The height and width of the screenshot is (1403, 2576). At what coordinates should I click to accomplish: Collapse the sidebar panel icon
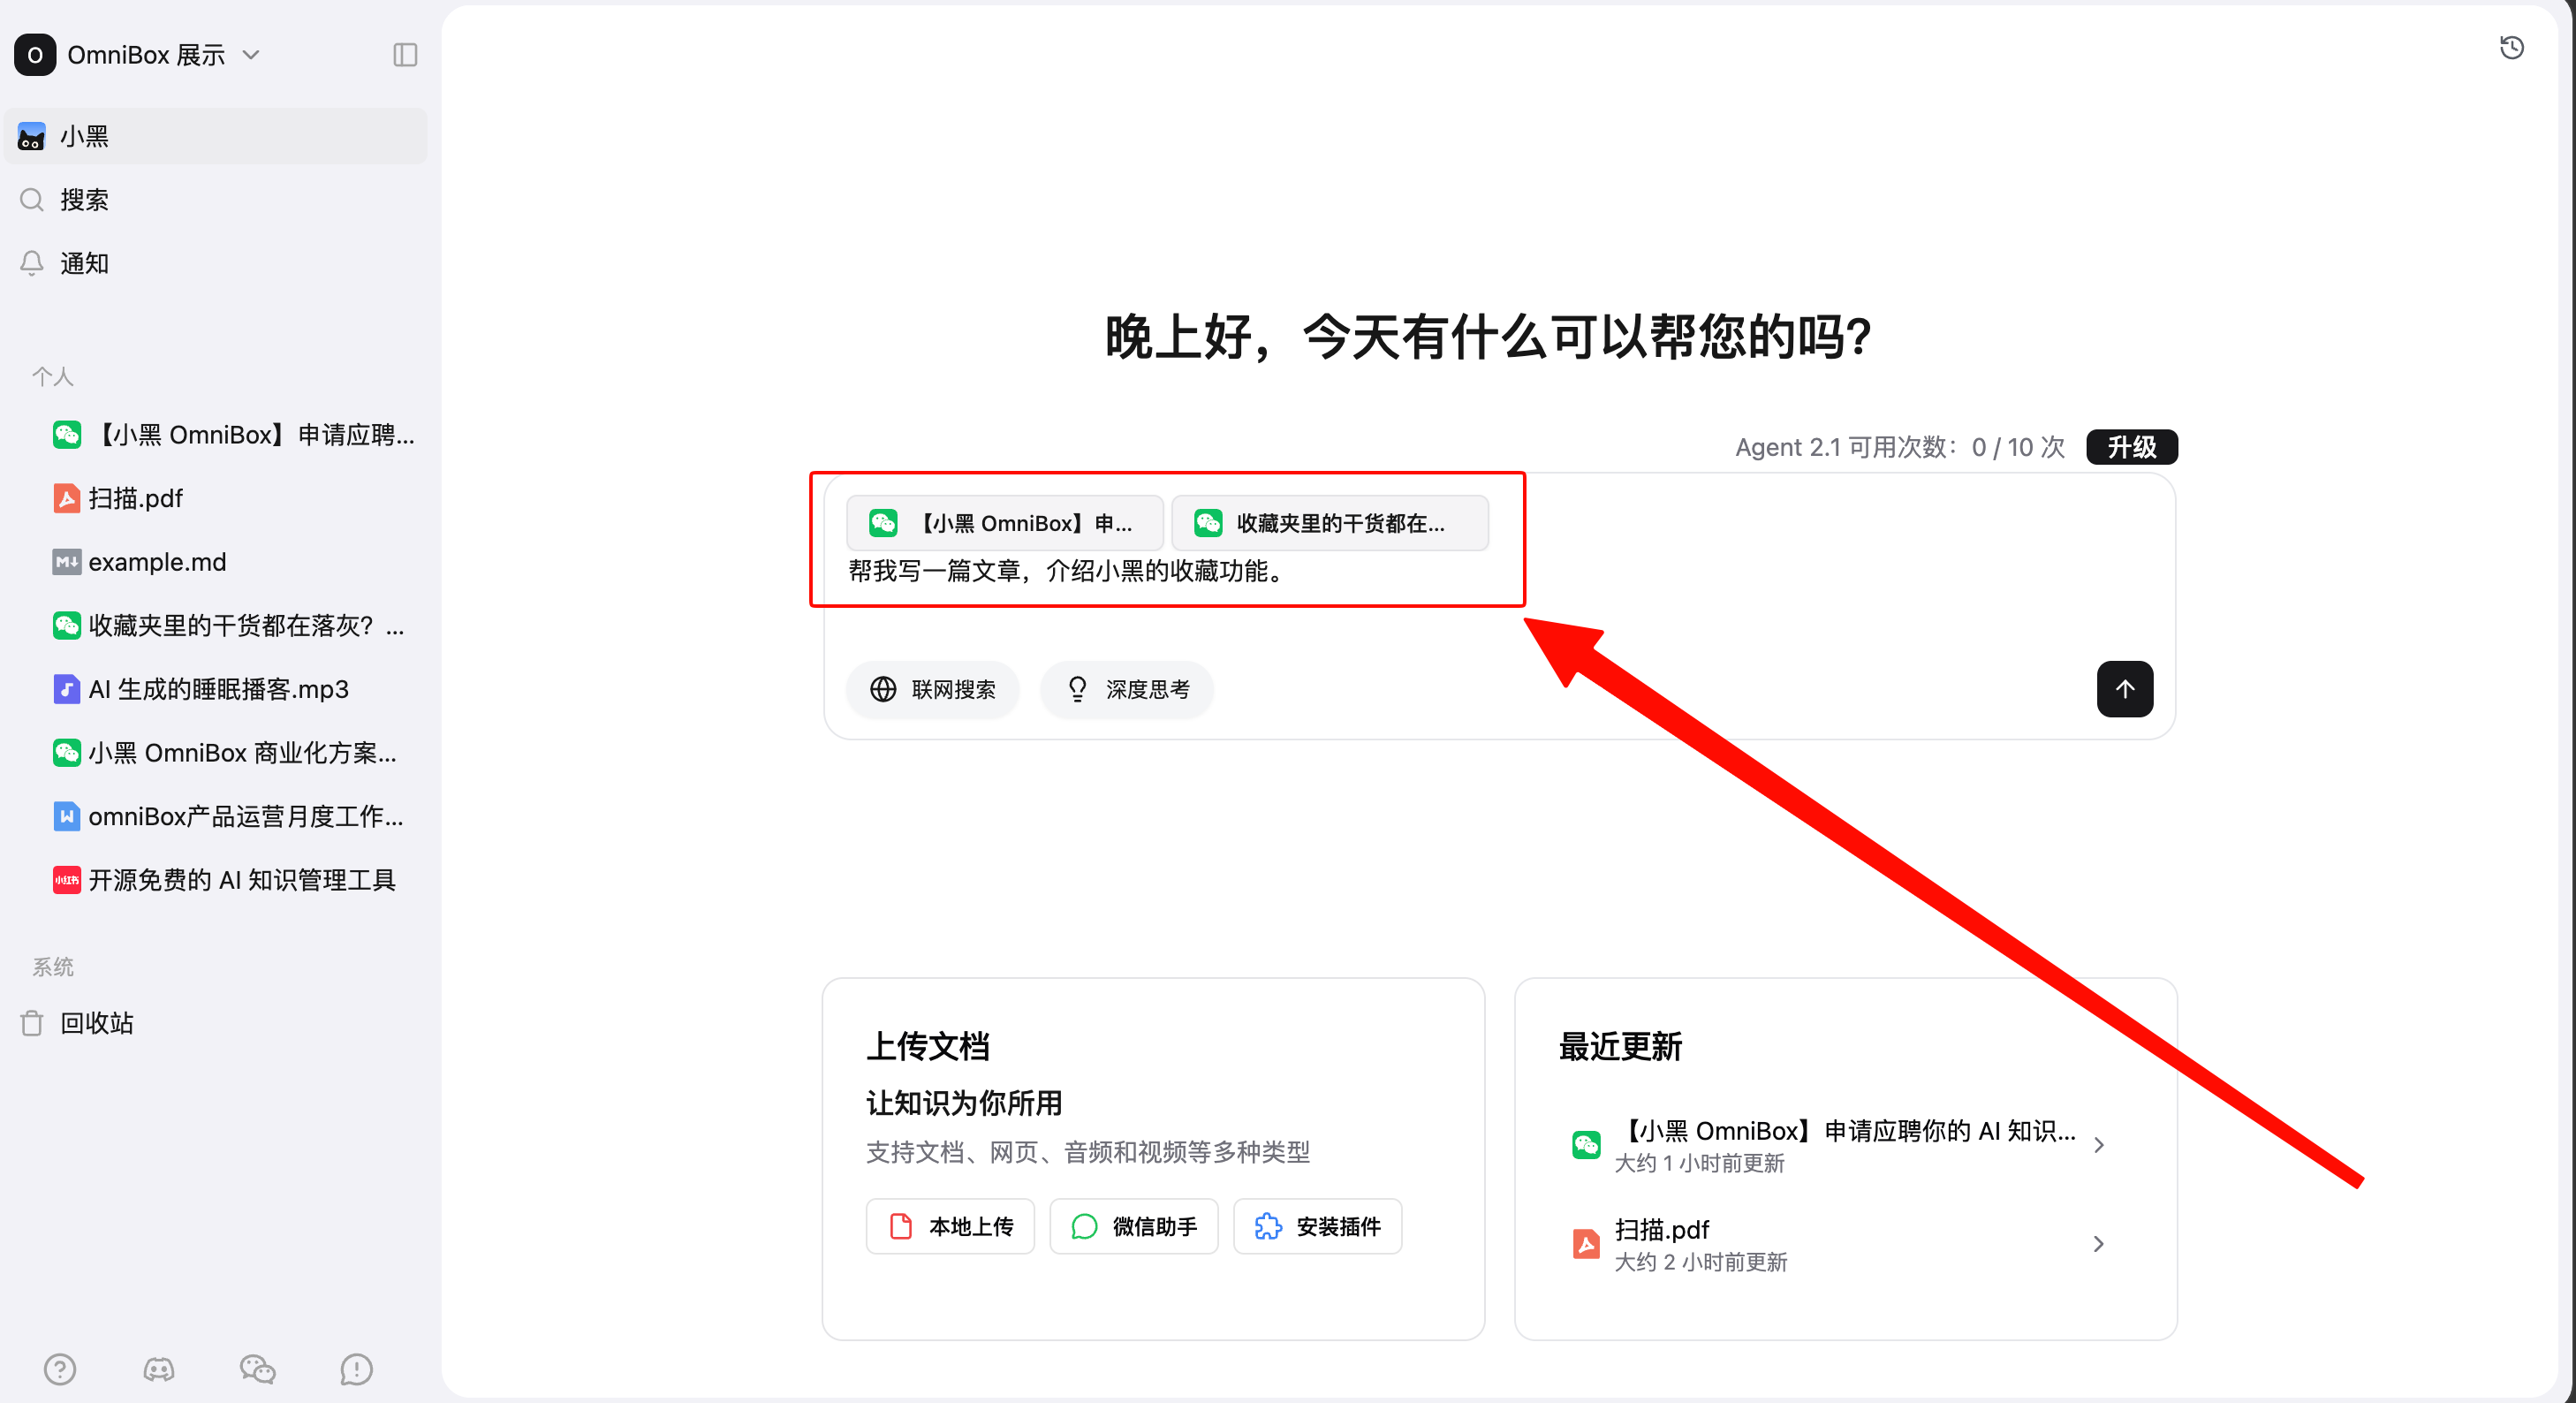pos(405,55)
